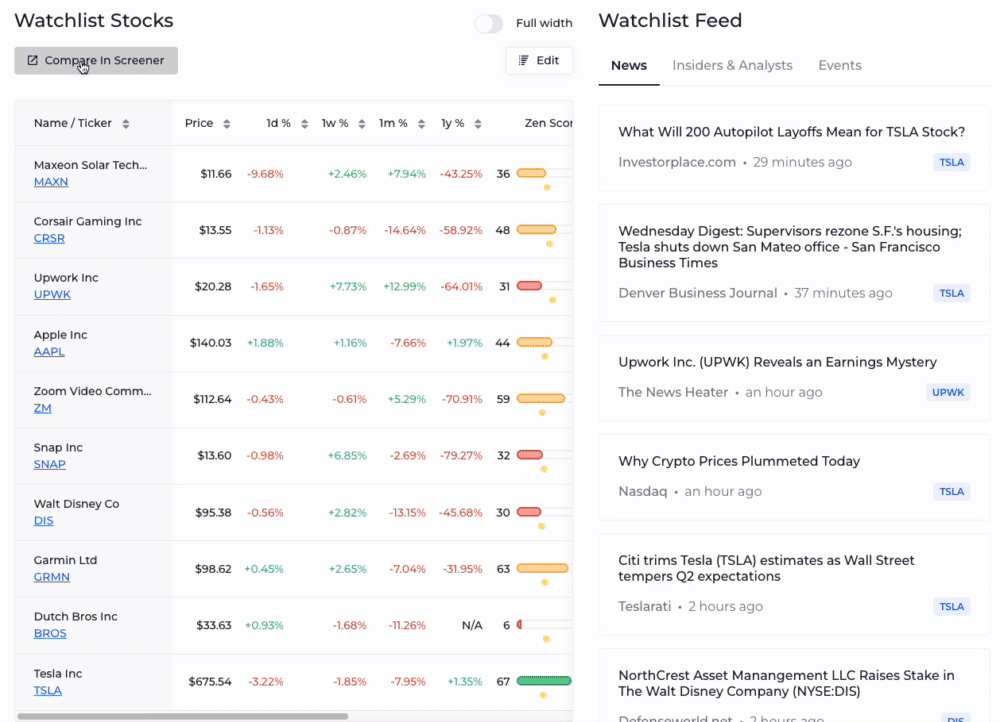
Task: Open the Wednesday Digest news article
Action: (x=790, y=247)
